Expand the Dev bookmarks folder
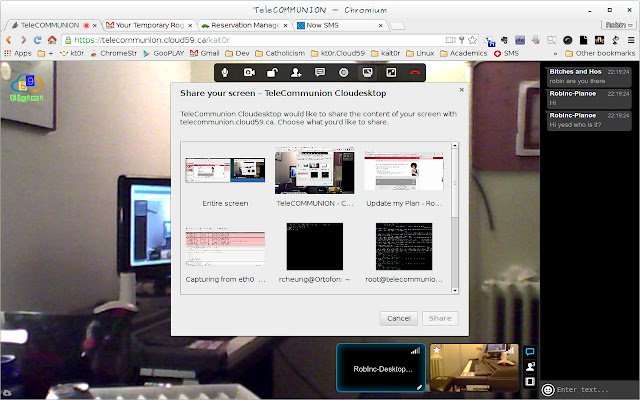The width and height of the screenshot is (640, 400). tap(237, 53)
